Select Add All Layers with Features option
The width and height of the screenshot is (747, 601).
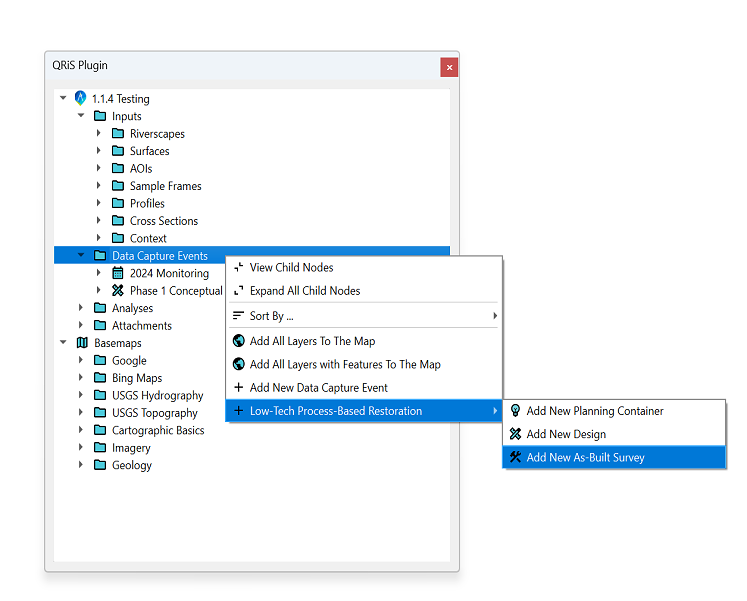point(364,364)
